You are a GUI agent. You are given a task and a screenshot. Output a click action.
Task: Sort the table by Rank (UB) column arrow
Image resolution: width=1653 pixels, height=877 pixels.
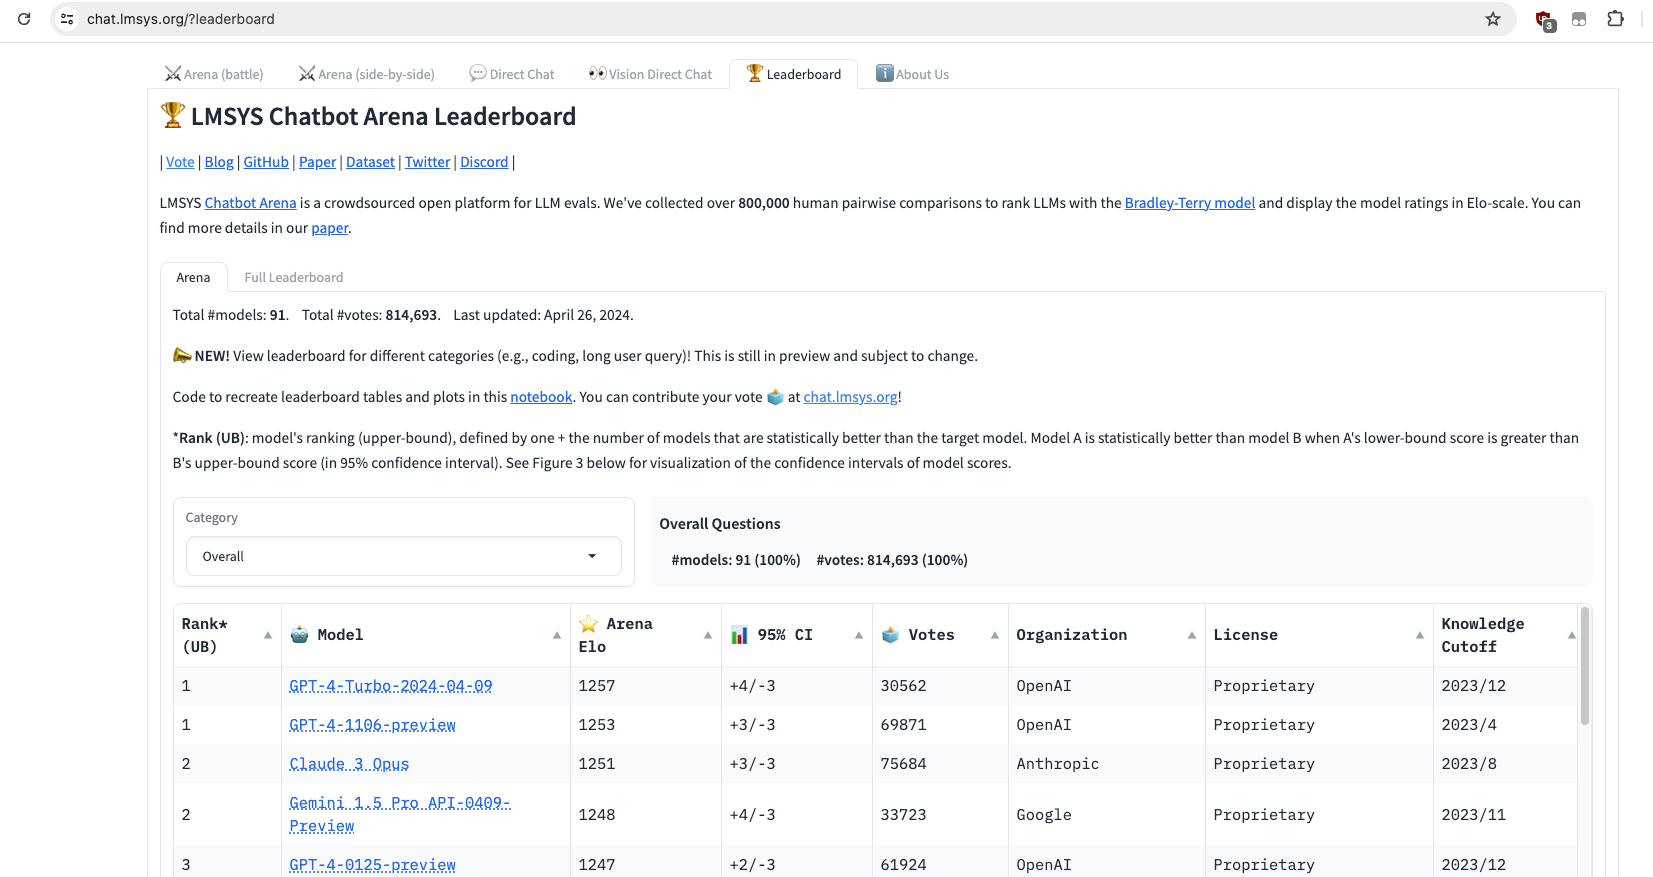(267, 635)
